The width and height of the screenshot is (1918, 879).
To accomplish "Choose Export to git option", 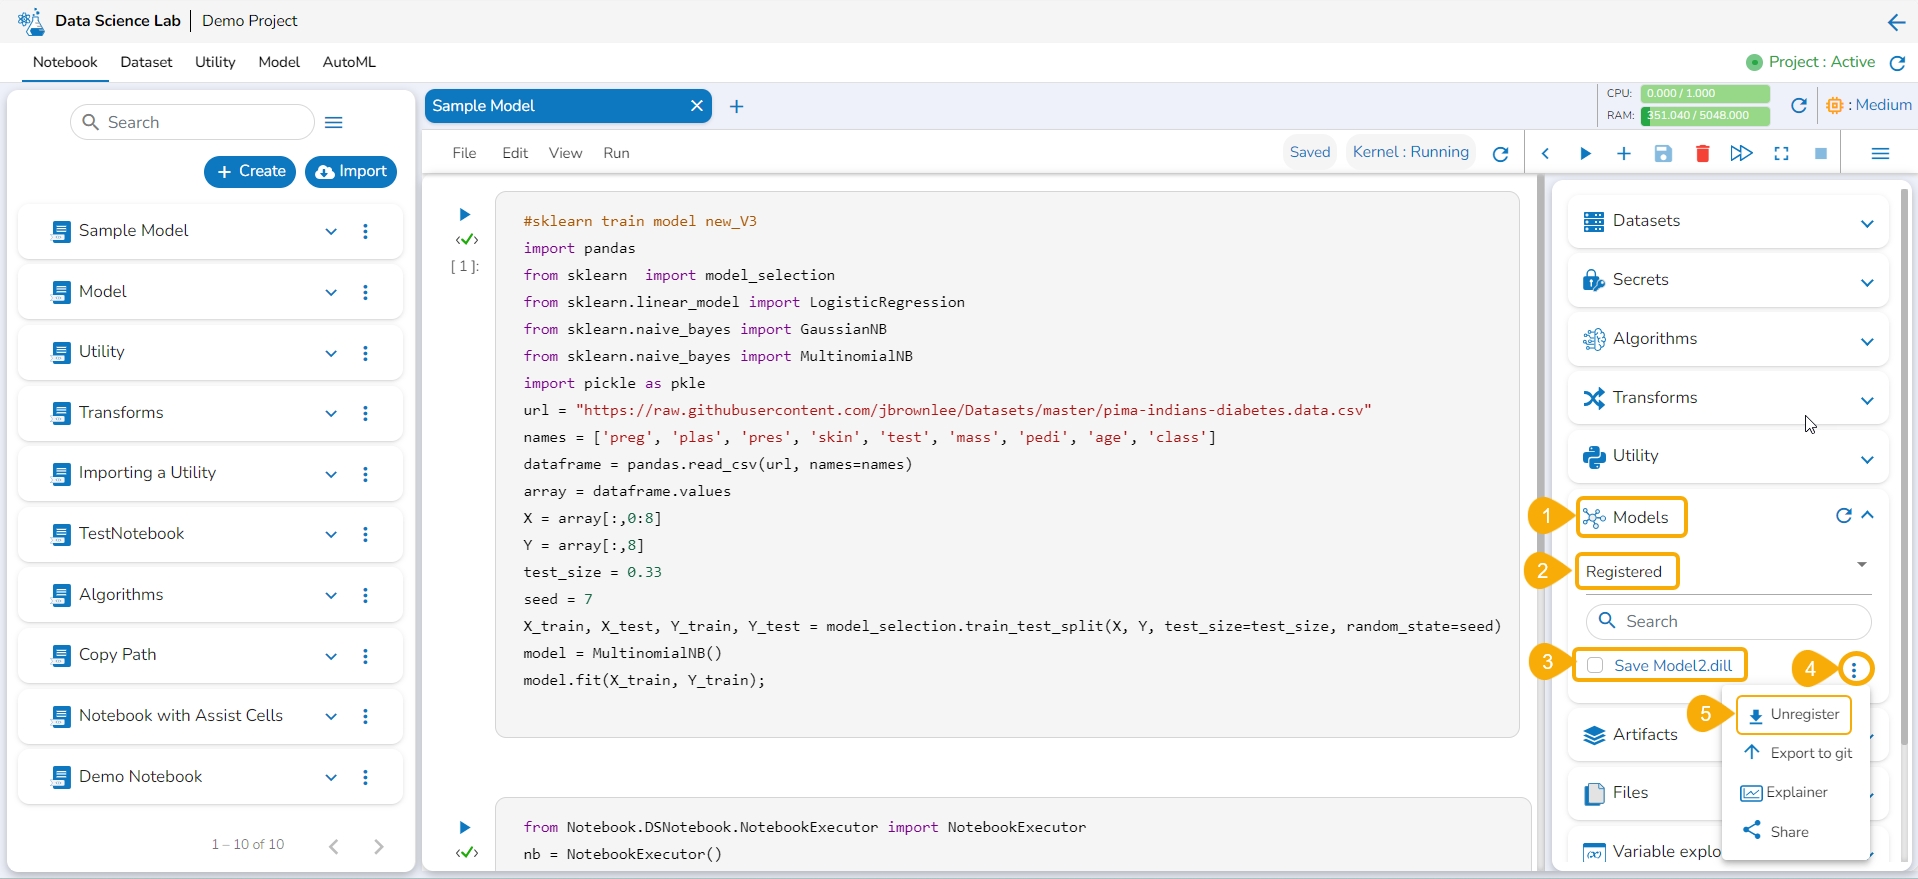I will [1799, 753].
